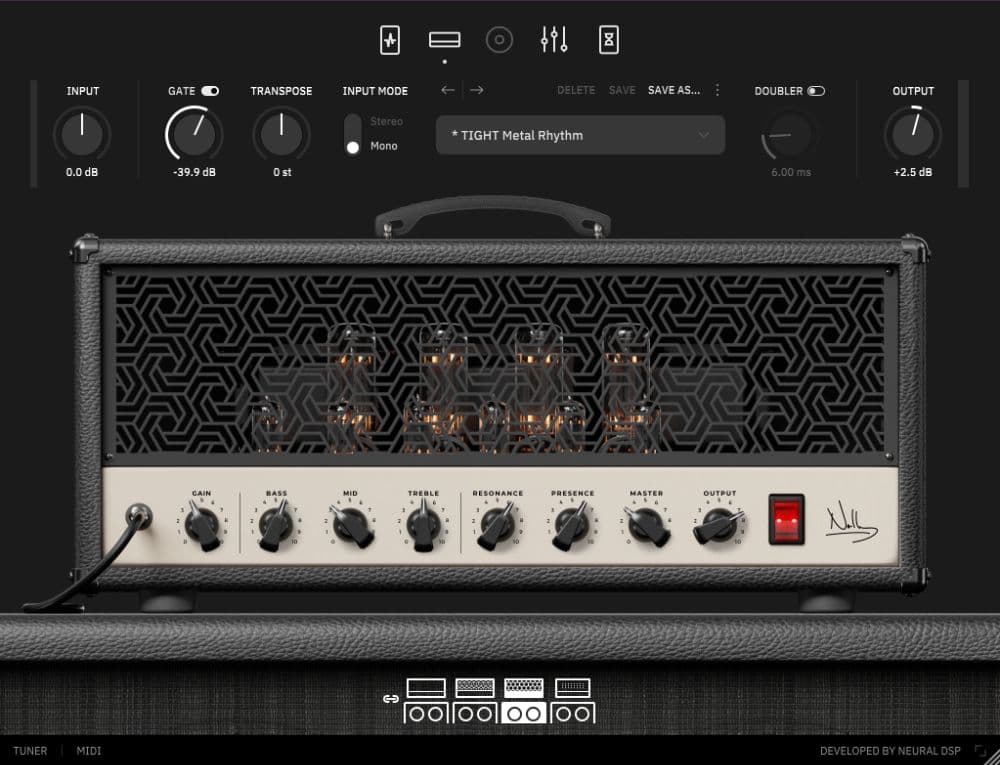Screen dimensions: 1000x765
Task: Click the -39.9 dB gate value
Action: click(x=194, y=172)
